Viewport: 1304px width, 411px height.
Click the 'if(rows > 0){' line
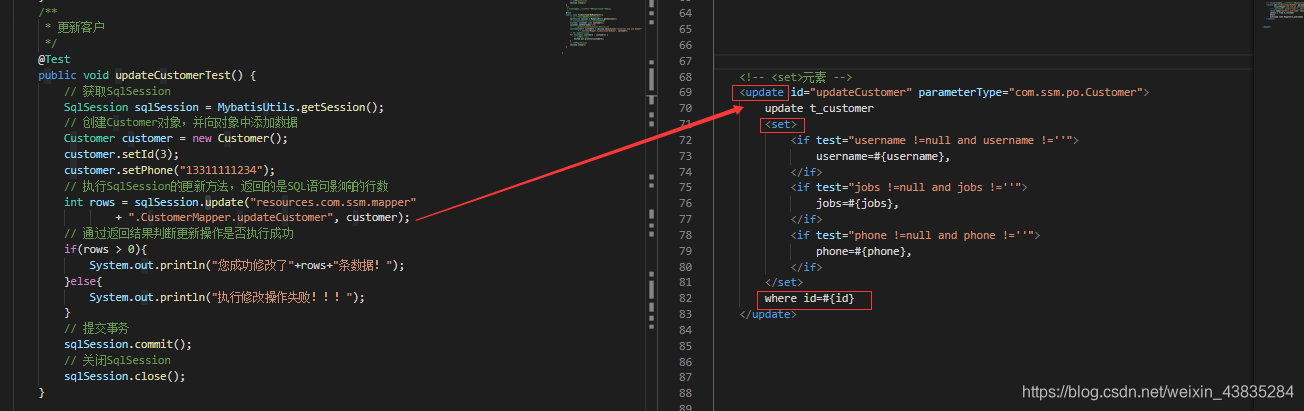[105, 249]
